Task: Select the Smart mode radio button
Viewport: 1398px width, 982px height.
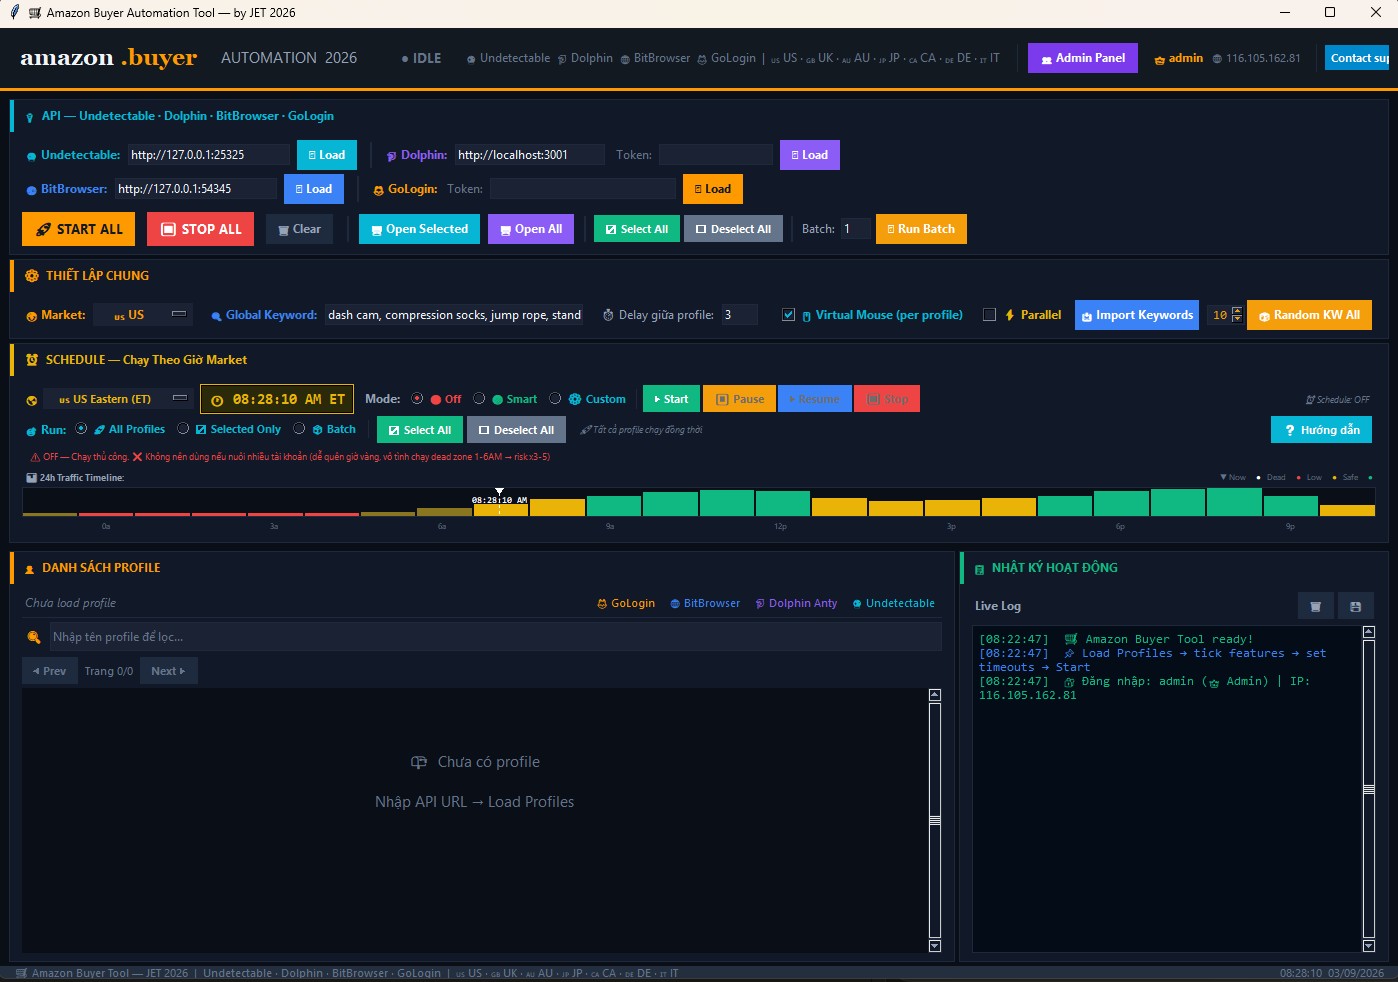Action: tap(479, 399)
